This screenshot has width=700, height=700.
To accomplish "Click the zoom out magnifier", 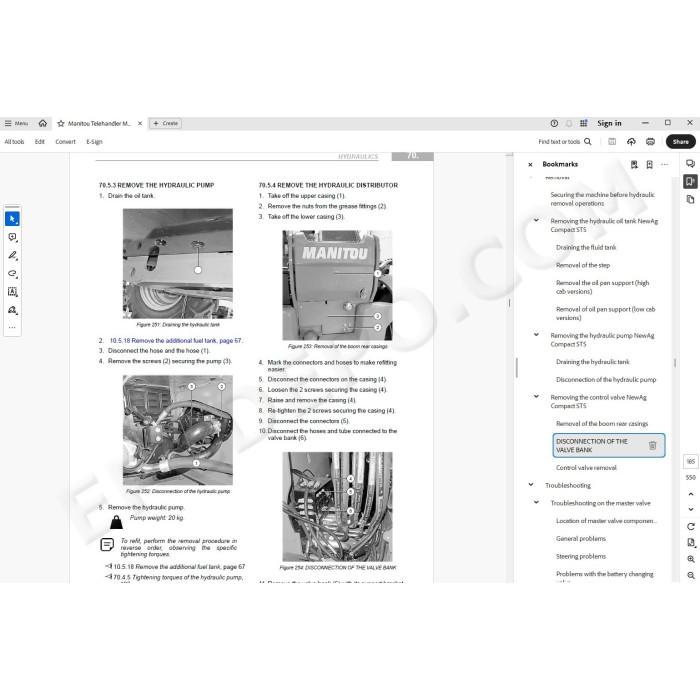I will (691, 575).
